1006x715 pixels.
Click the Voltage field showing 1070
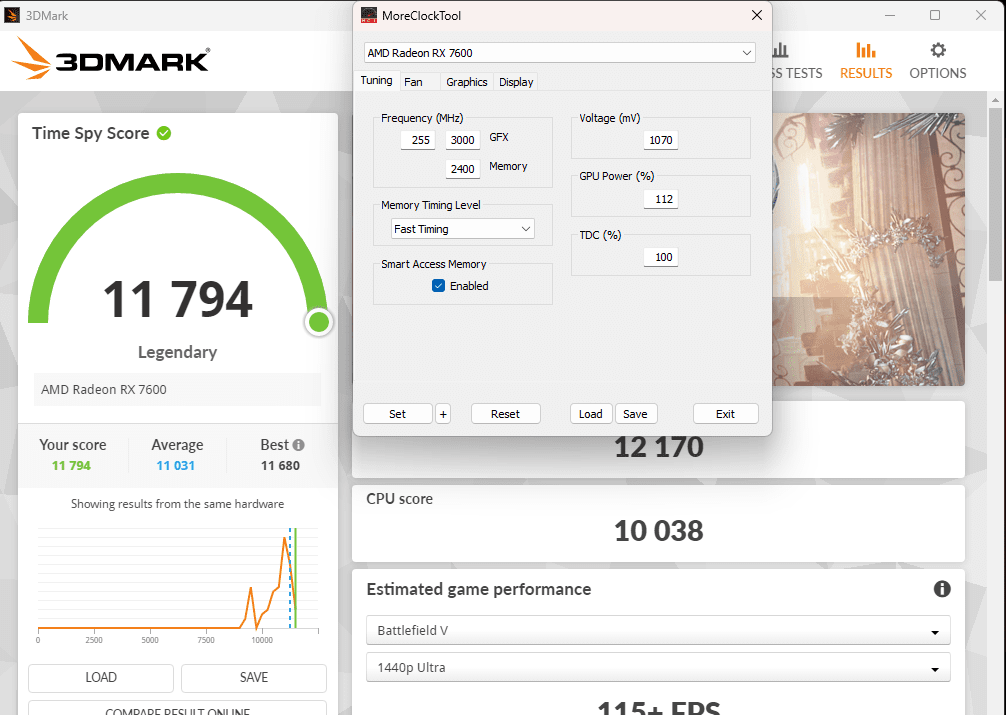coord(660,140)
